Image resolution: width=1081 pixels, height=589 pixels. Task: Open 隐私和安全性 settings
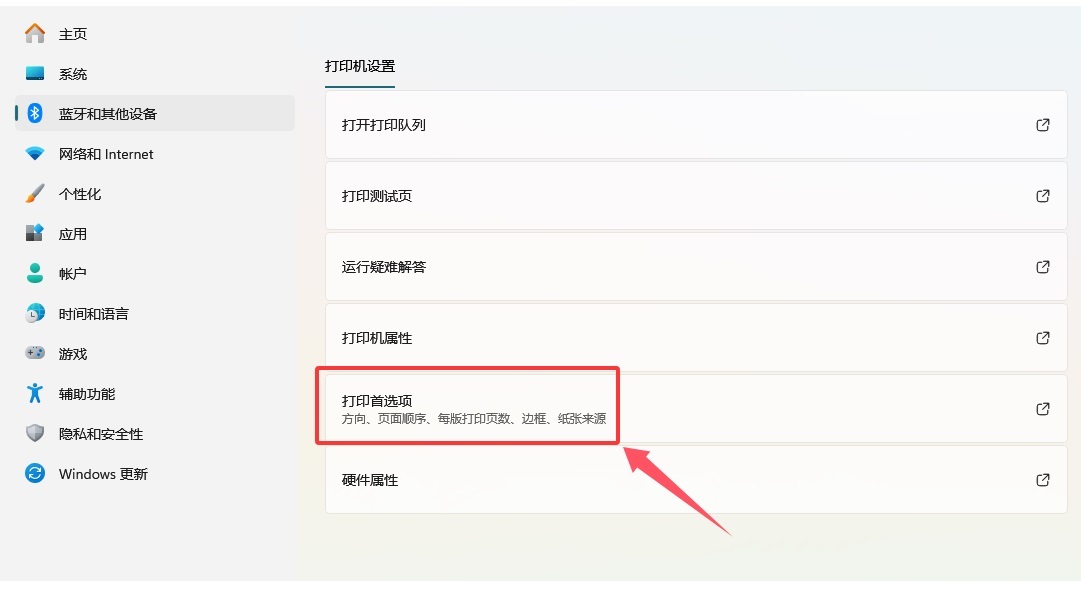(154, 434)
